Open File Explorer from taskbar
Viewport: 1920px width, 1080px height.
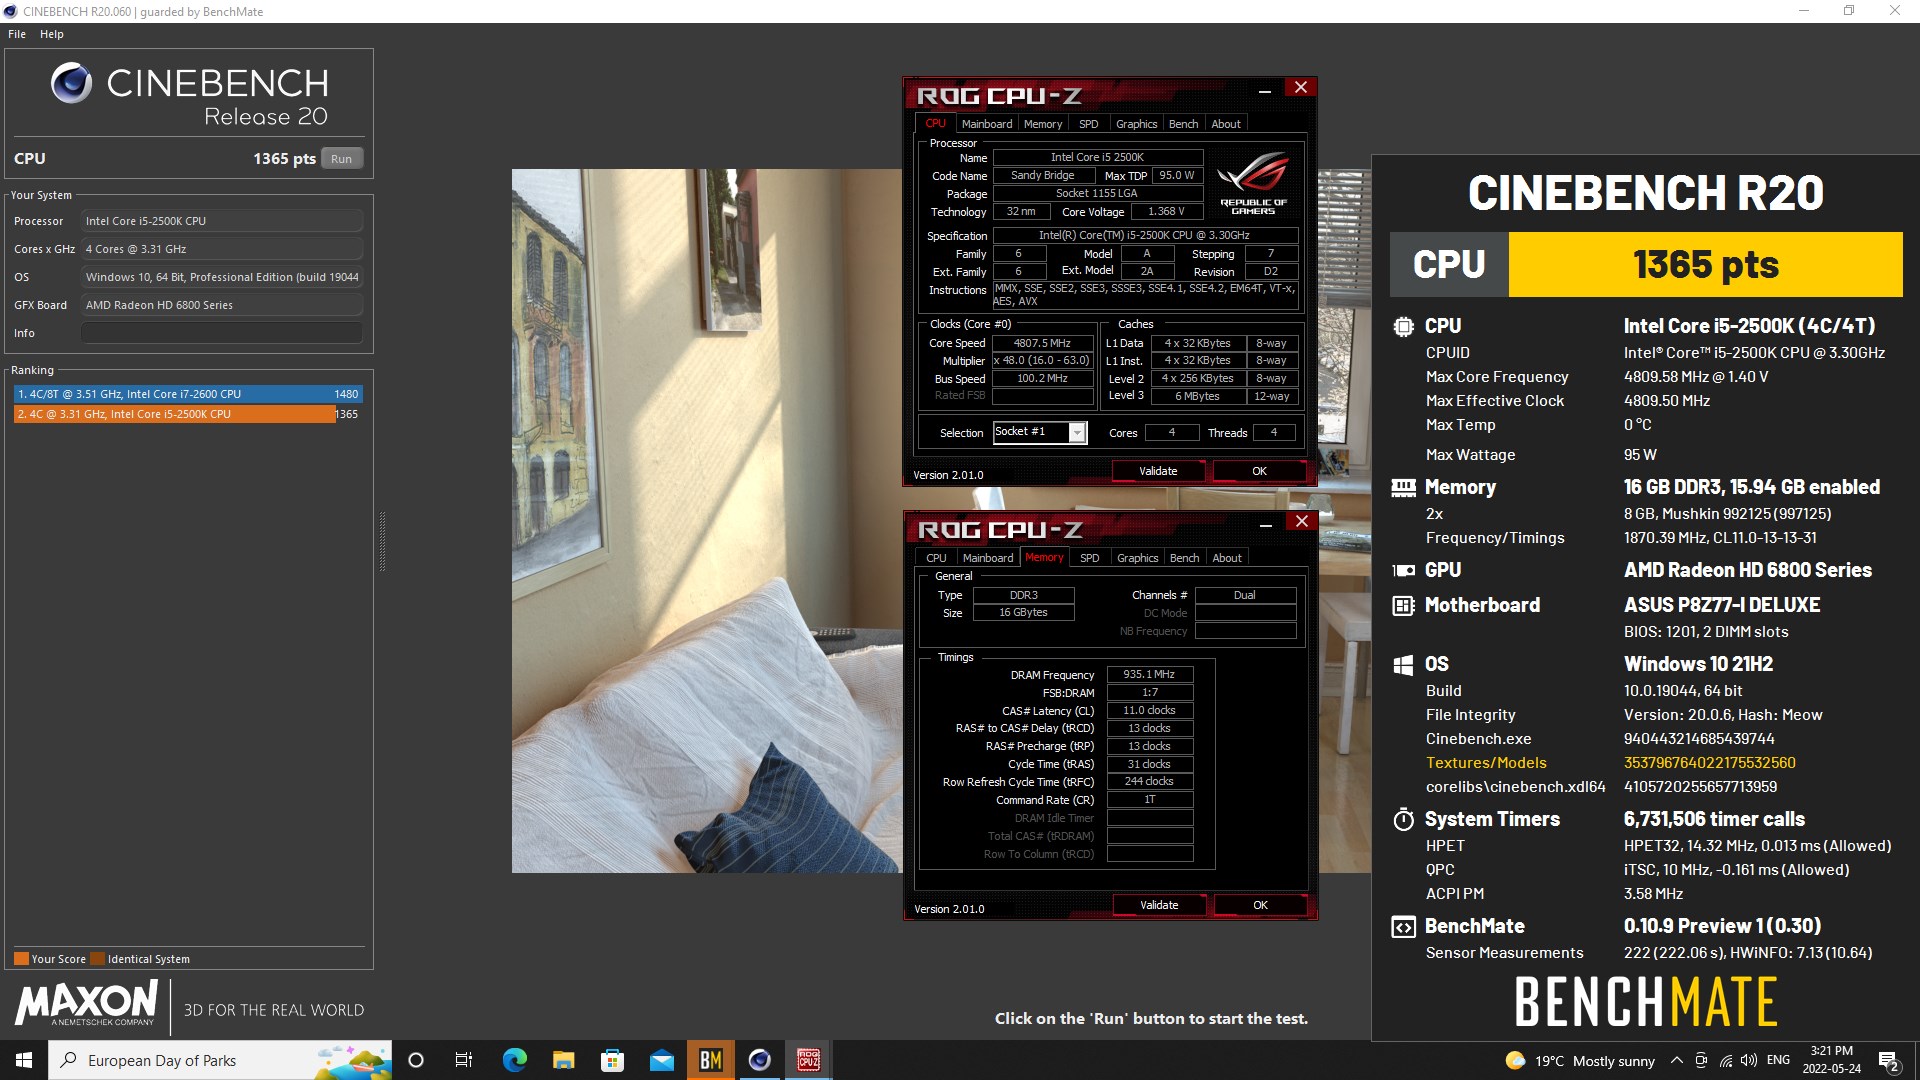click(x=563, y=1060)
